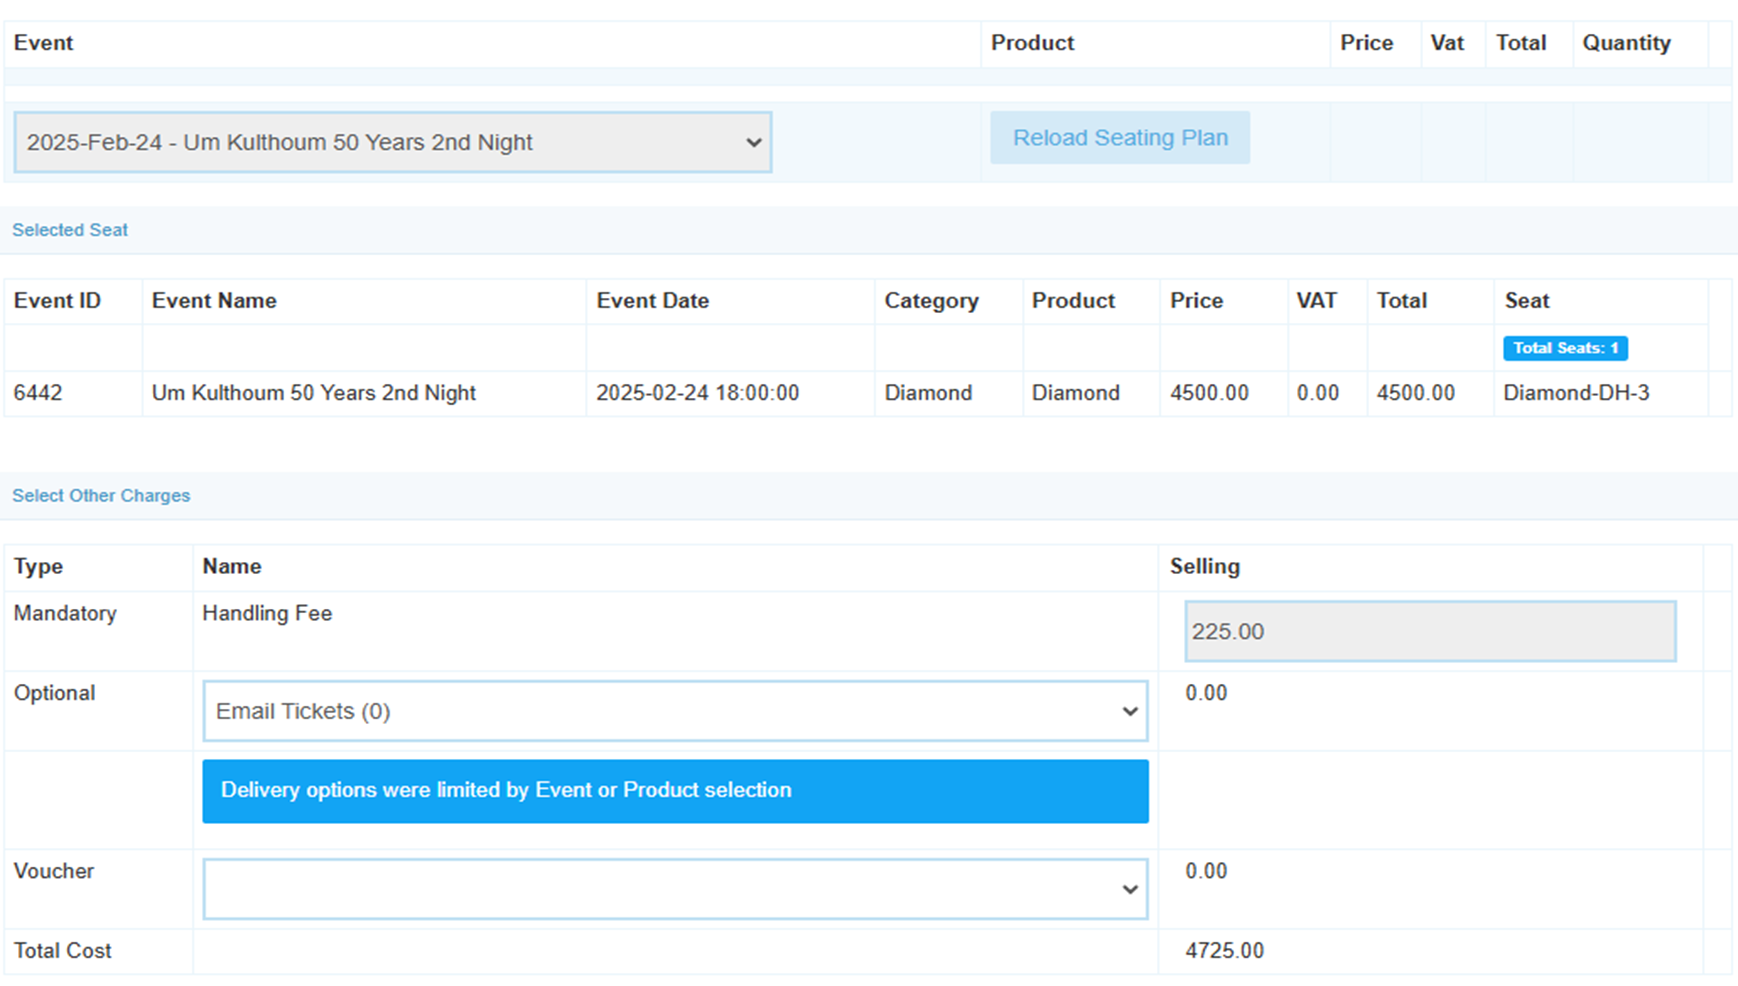This screenshot has height=986, width=1738.
Task: Click the Total Seats: 1 badge
Action: (x=1565, y=348)
